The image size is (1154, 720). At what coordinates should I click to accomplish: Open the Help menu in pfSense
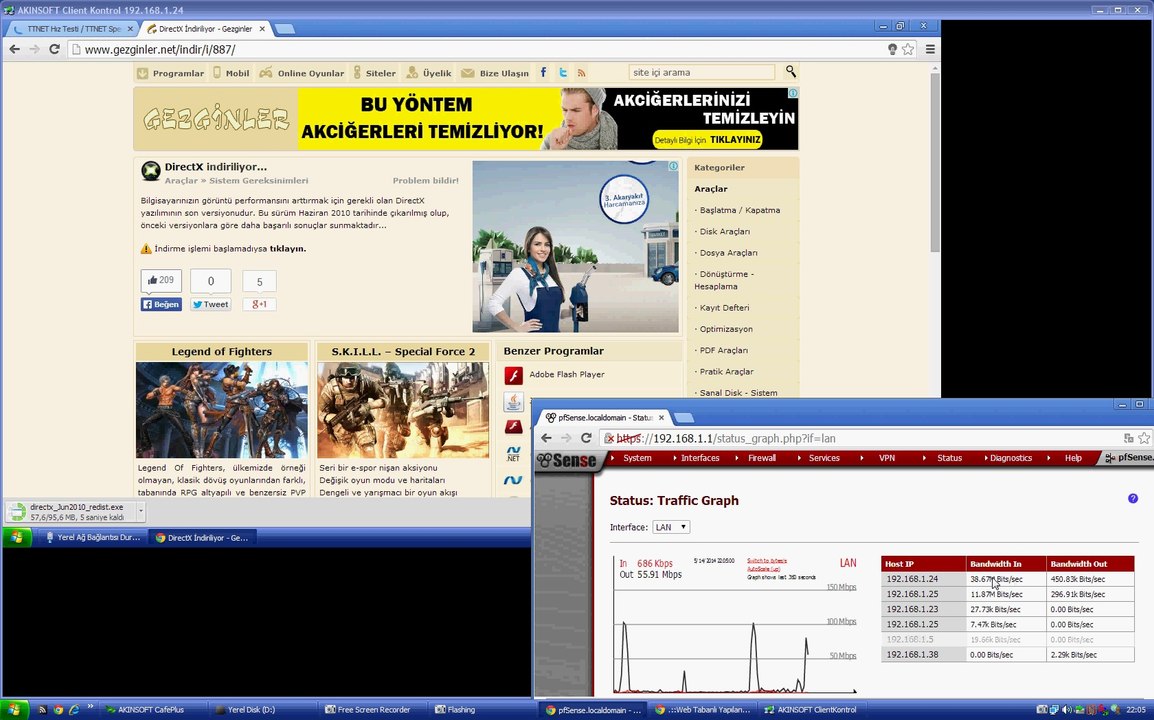tap(1073, 458)
